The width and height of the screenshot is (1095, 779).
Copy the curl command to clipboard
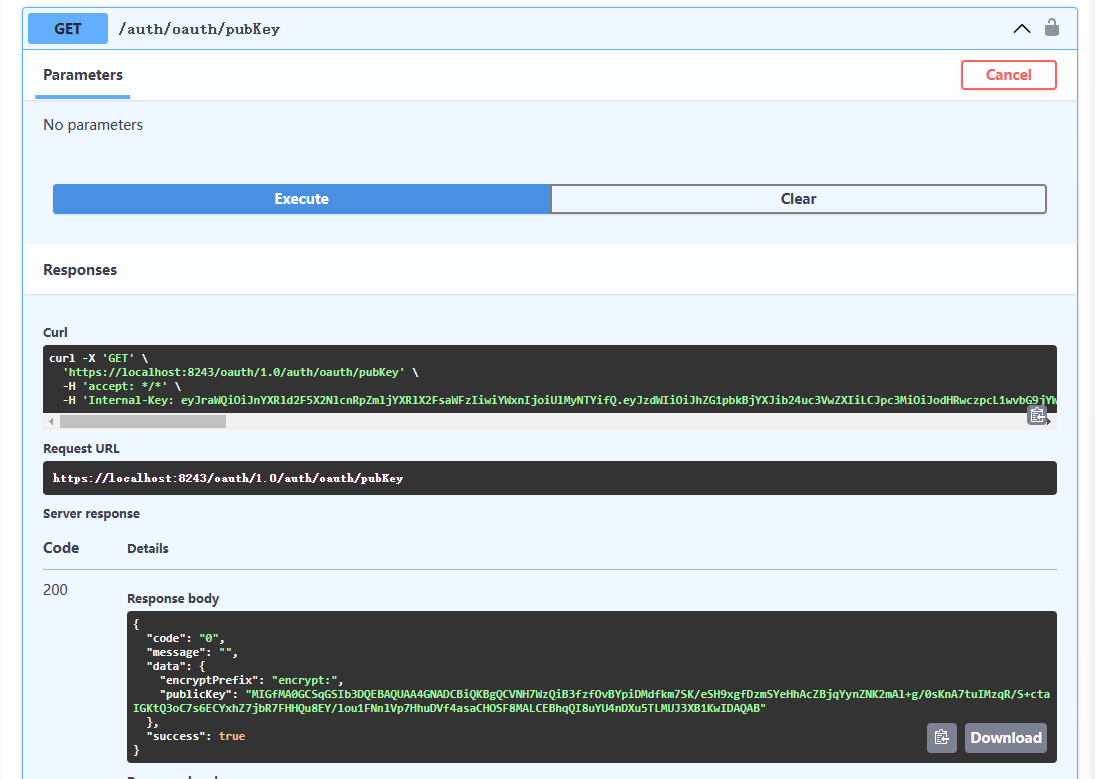pos(1037,415)
